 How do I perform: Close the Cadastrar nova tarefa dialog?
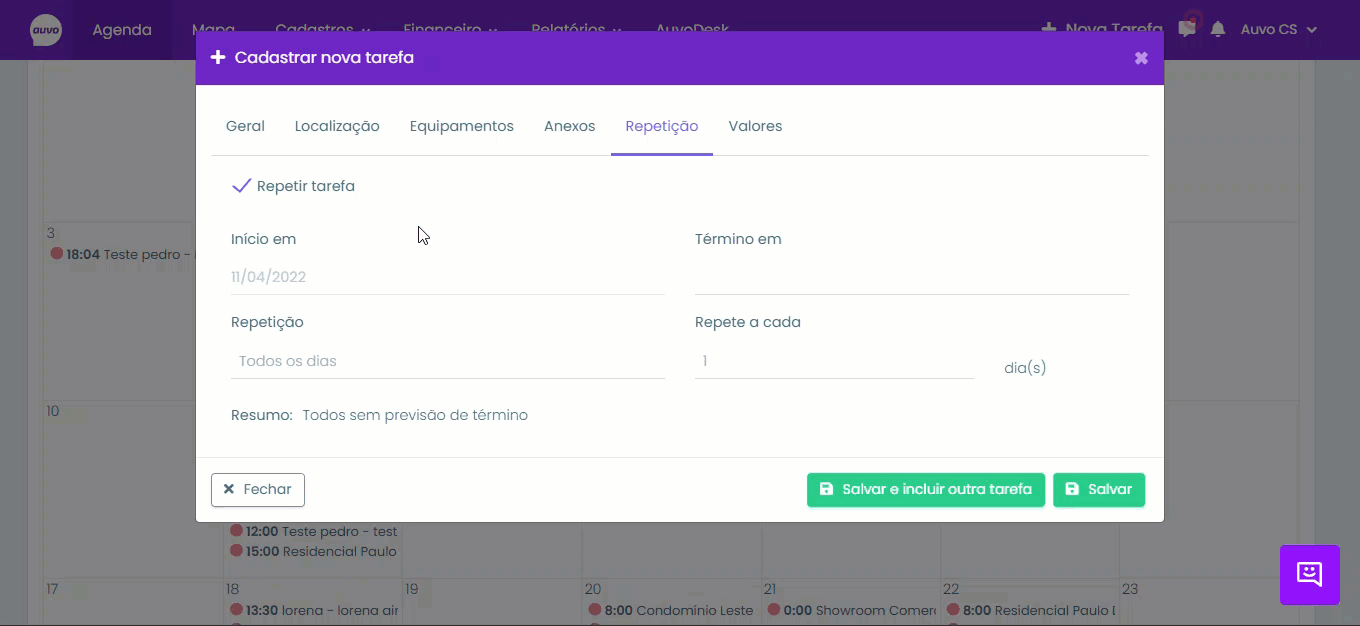coord(1141,58)
